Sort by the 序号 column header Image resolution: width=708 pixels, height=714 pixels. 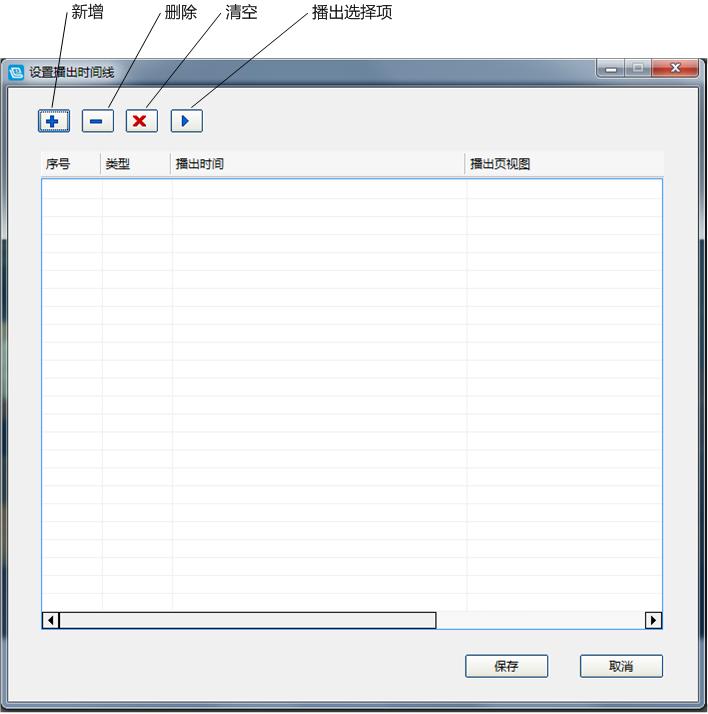[71, 164]
